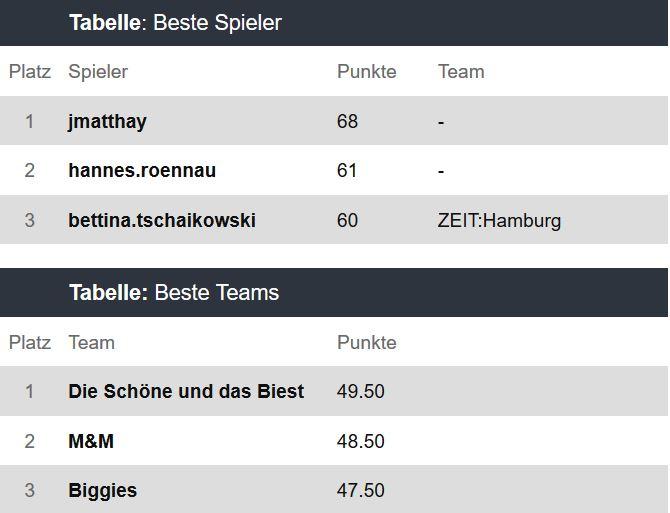This screenshot has height=513, width=670.
Task: Click the 49.50 points value
Action: coord(361,391)
